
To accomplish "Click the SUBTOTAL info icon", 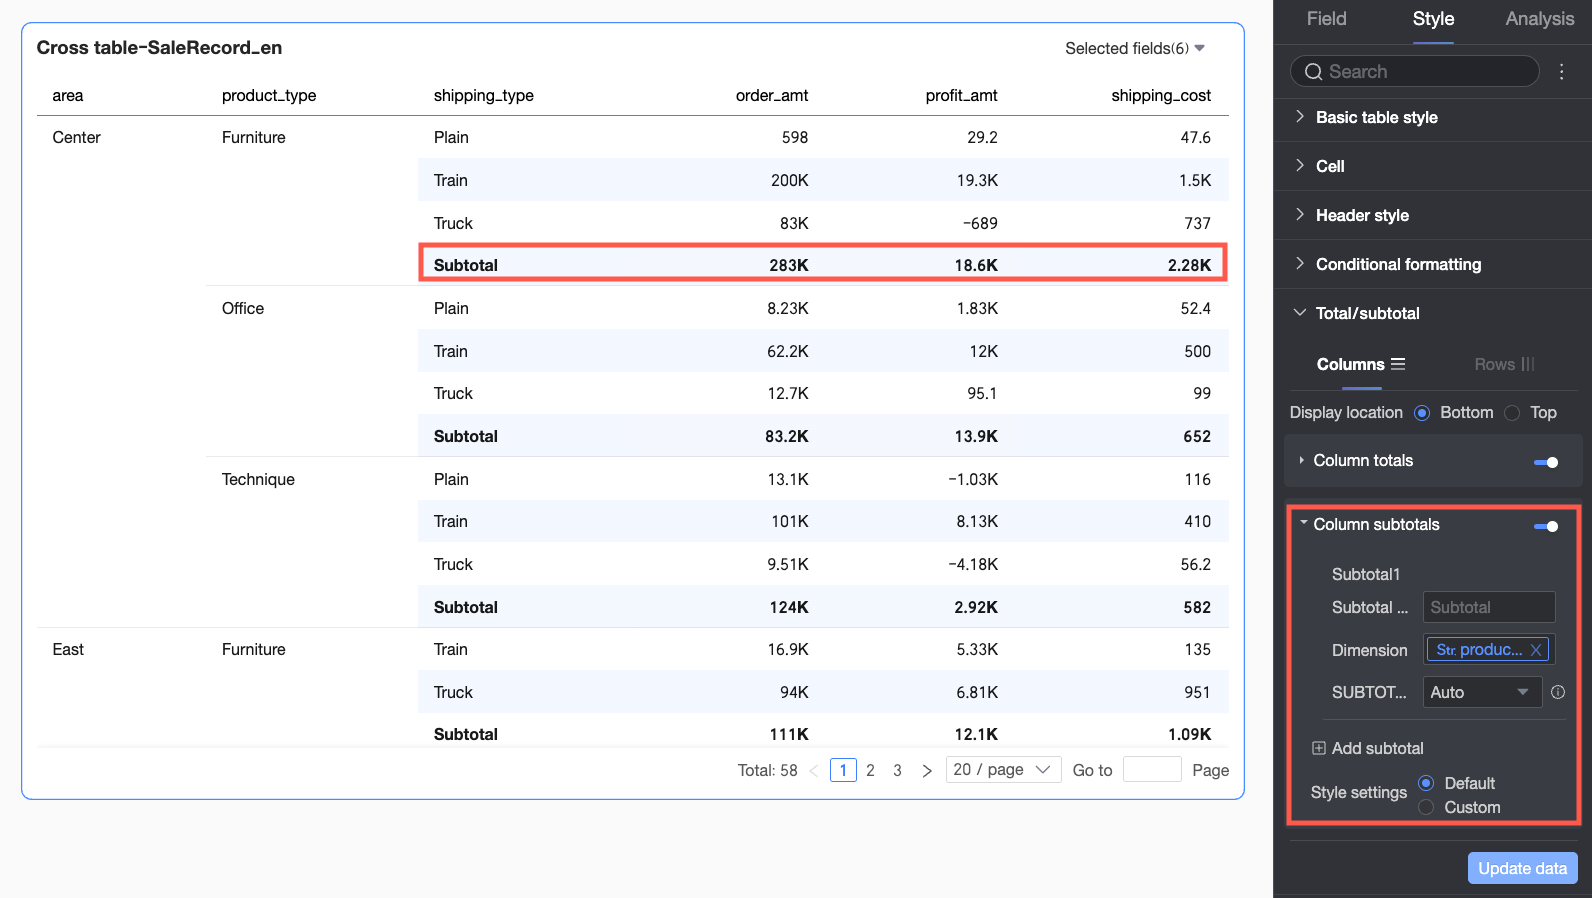I will tap(1558, 692).
